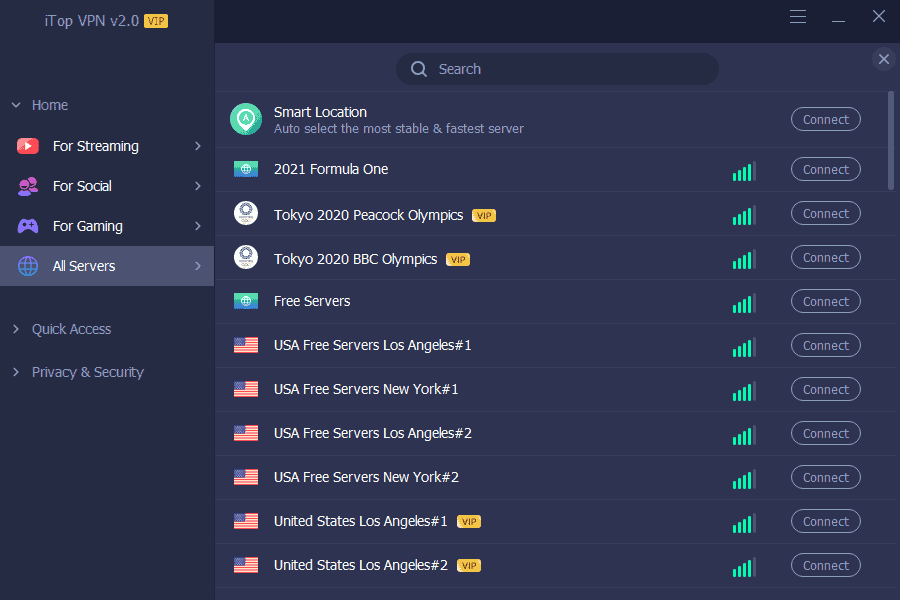Click the All Servers globe icon
Viewport: 900px width, 600px height.
click(28, 266)
